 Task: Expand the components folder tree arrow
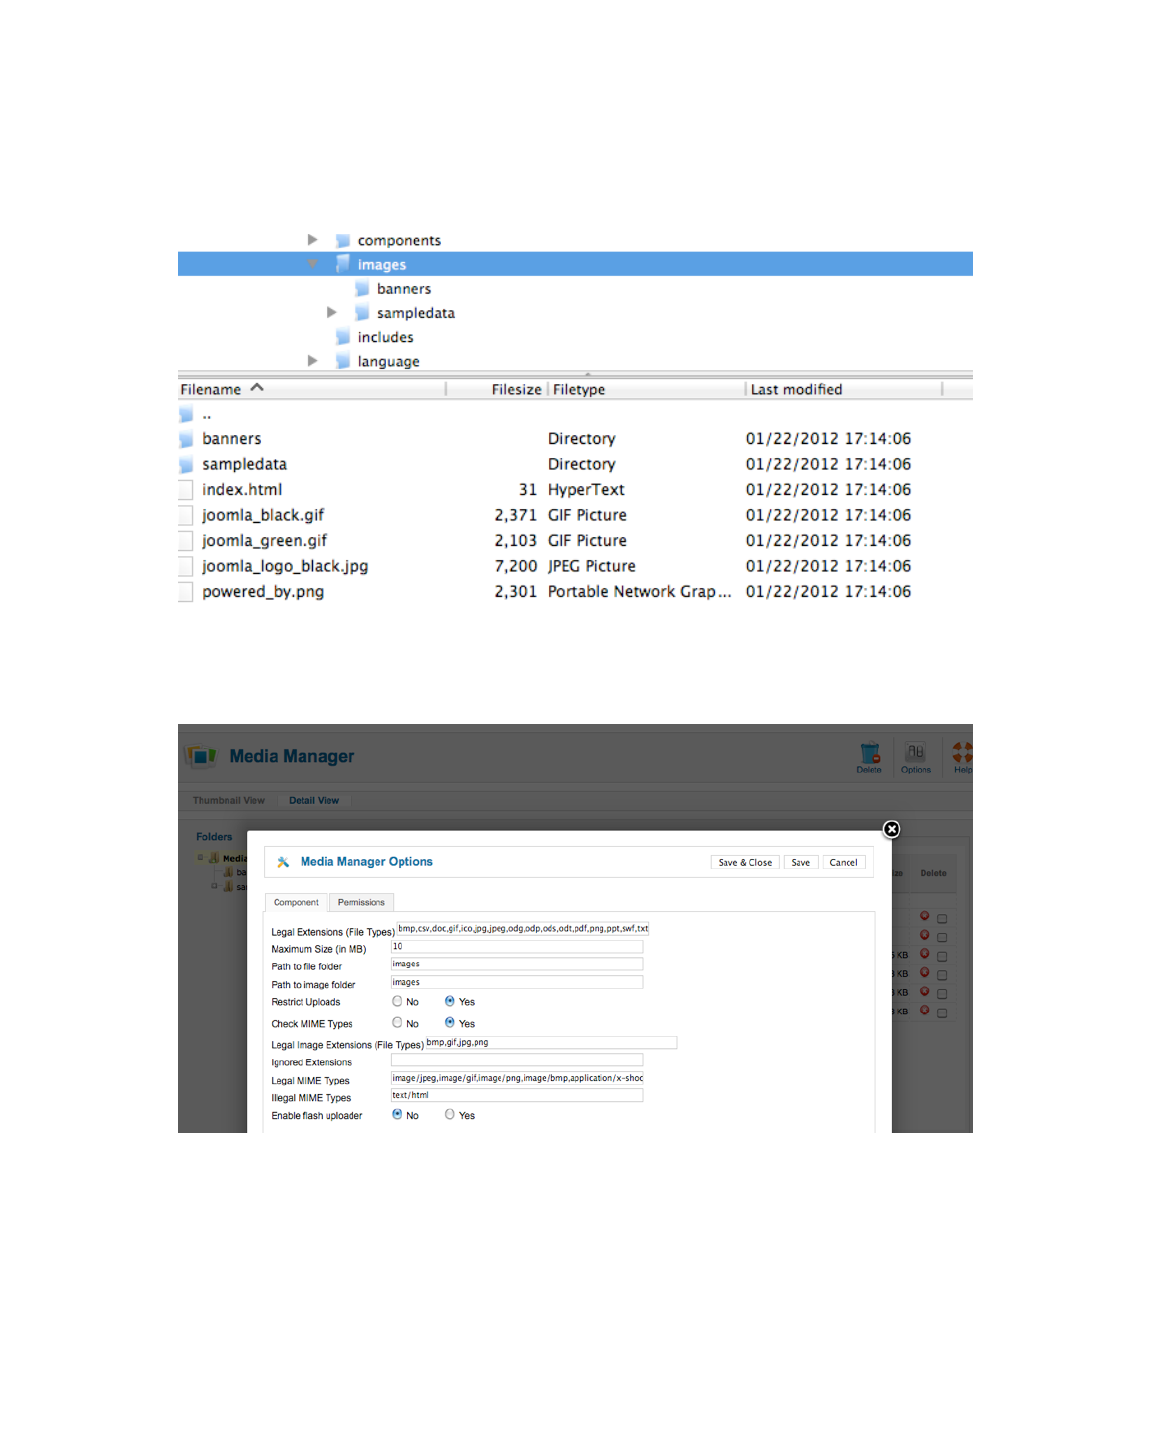point(312,240)
